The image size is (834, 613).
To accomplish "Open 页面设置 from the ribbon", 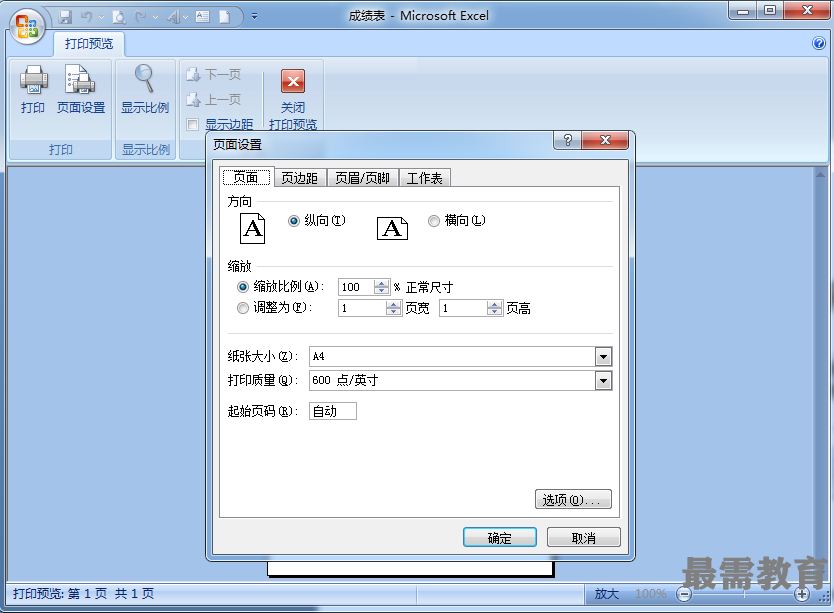I will point(81,89).
